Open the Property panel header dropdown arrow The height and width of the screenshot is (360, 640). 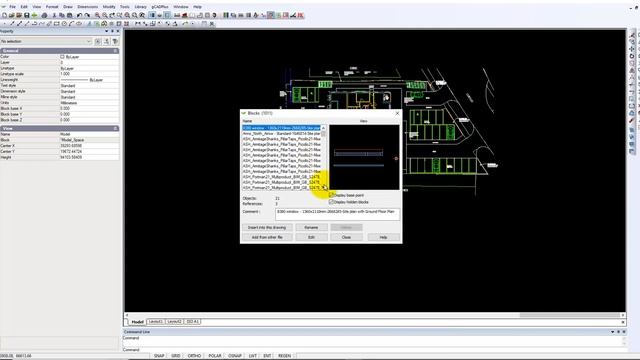107,31
